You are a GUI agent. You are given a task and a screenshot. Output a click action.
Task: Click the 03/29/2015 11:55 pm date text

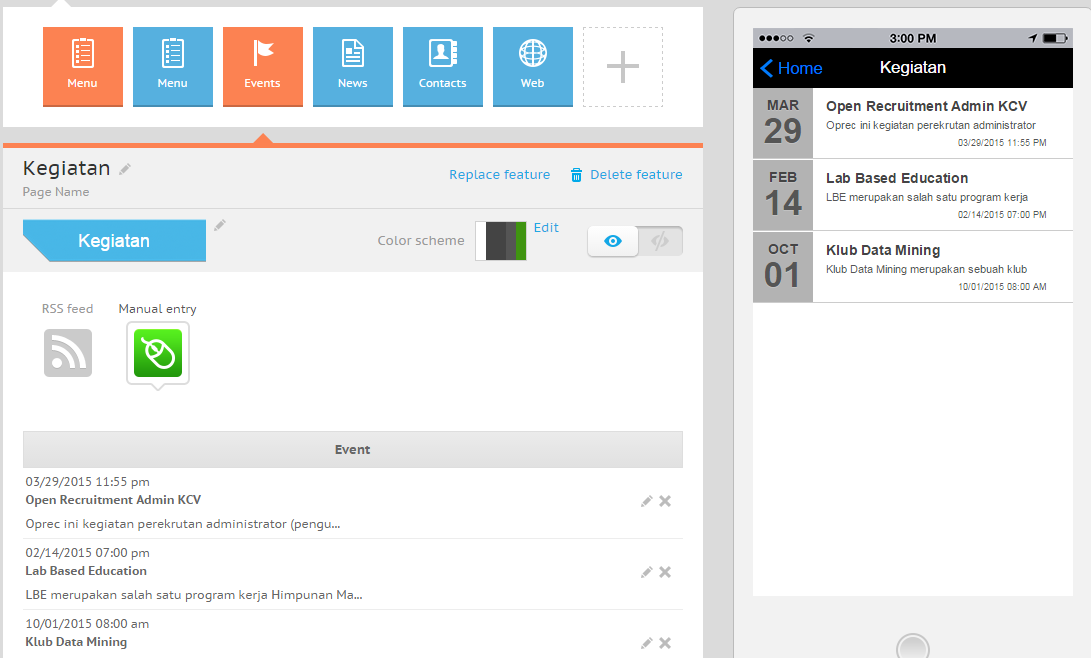coord(88,481)
